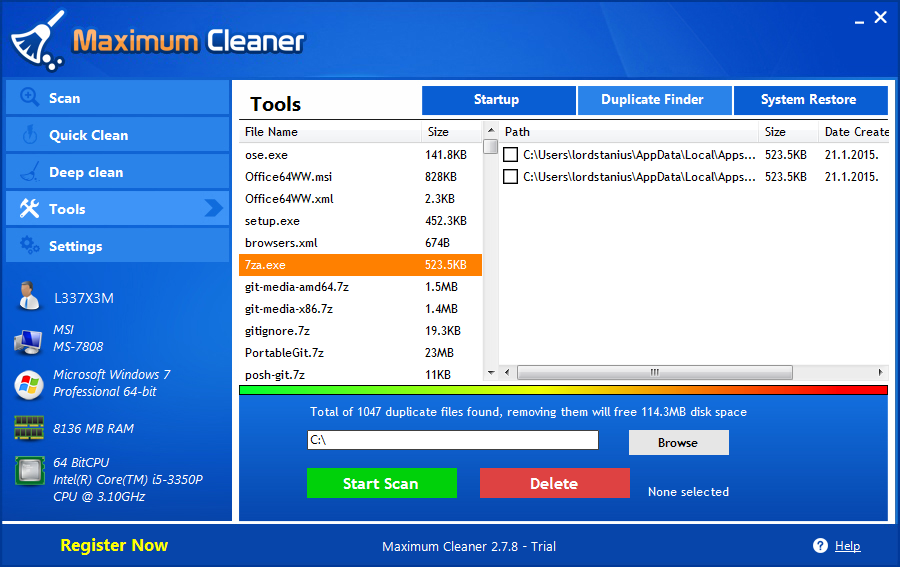Open the Scan section
This screenshot has width=900, height=567.
coord(118,98)
